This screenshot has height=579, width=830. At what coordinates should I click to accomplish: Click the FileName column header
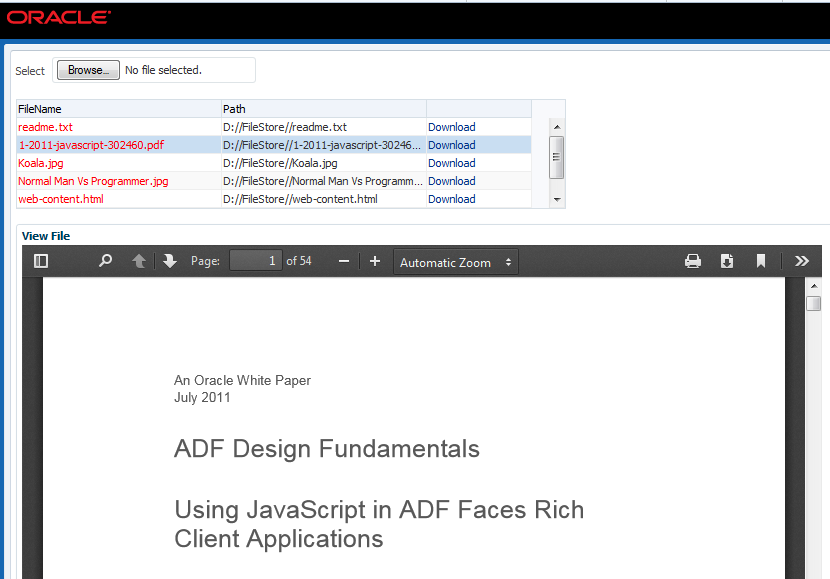coord(119,109)
